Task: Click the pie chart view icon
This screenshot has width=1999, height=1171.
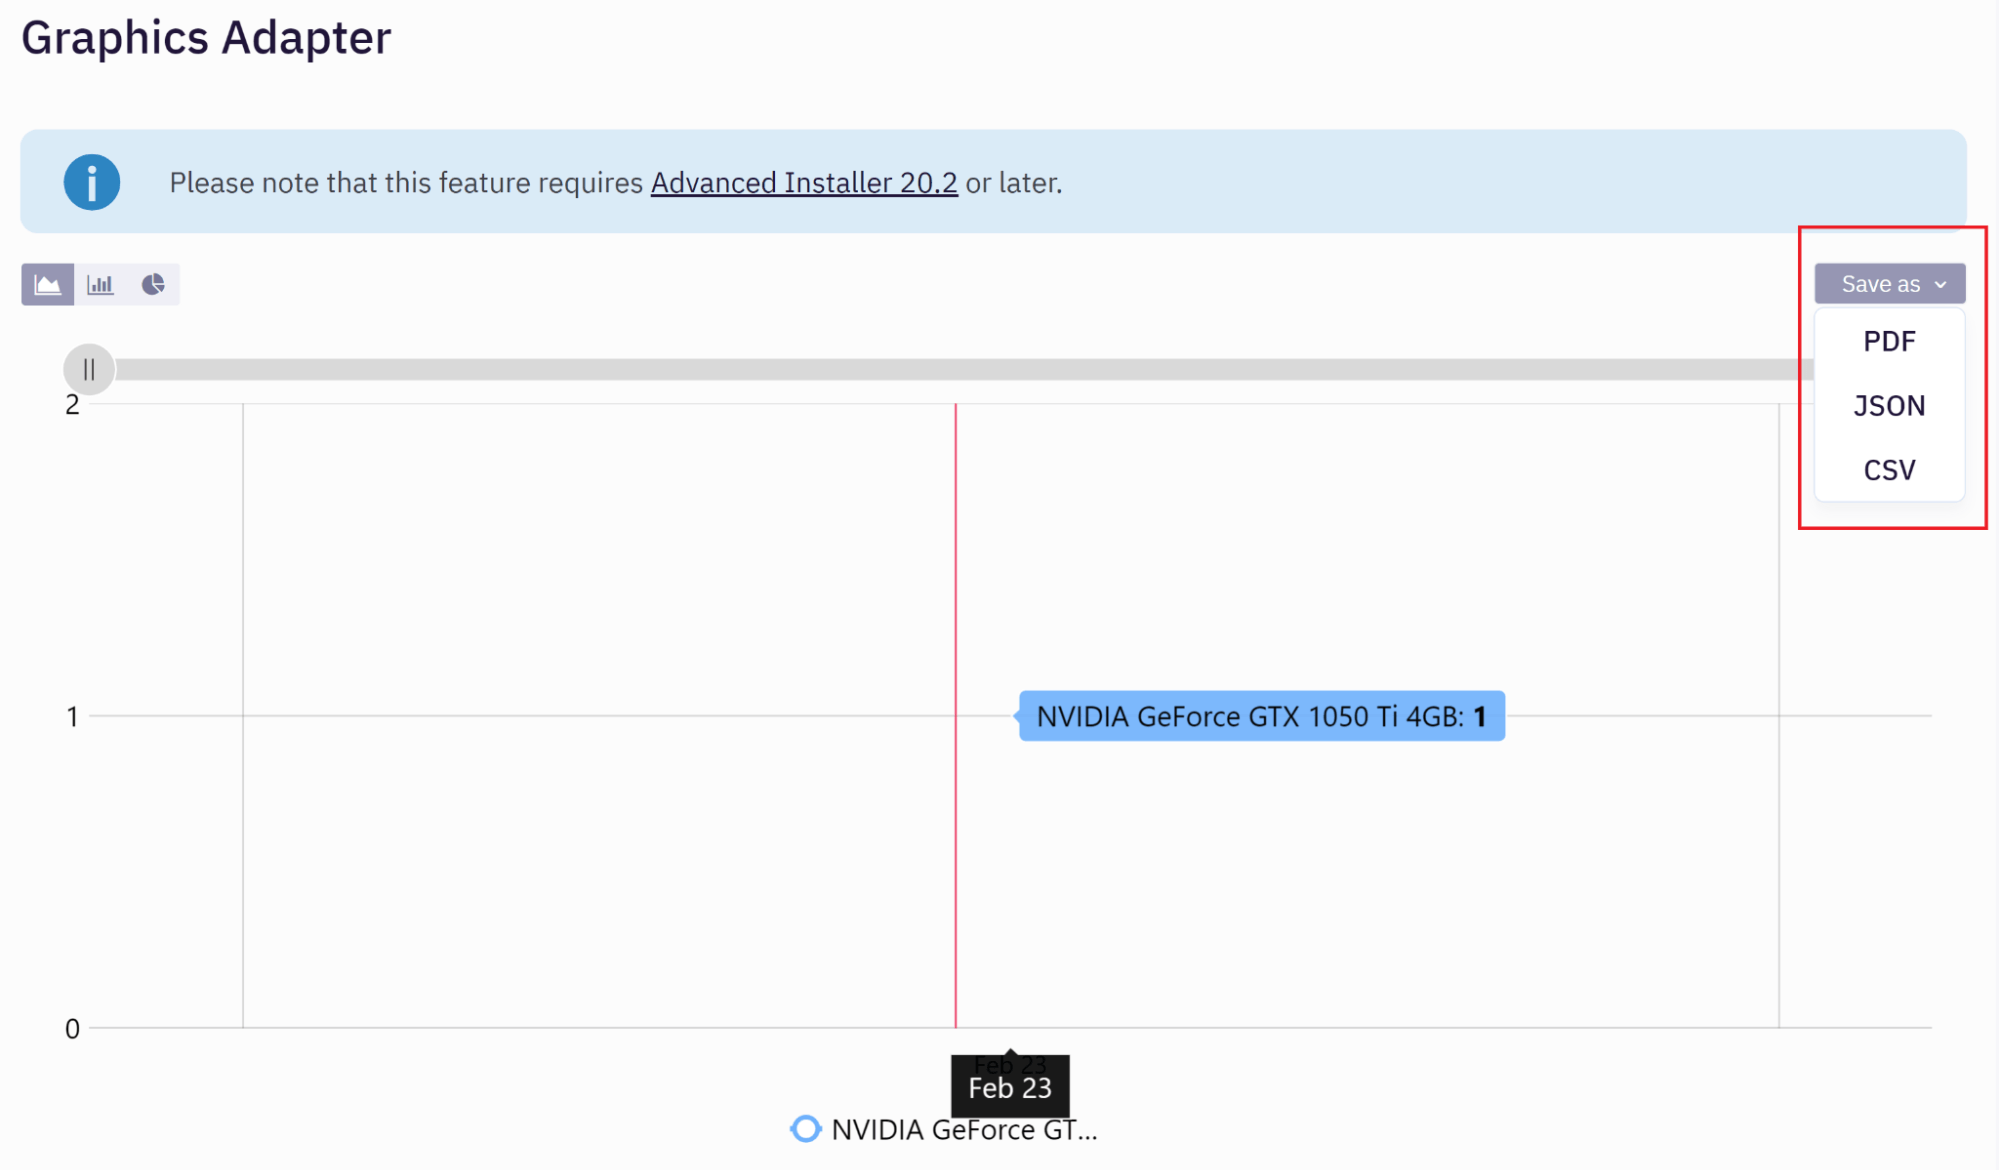Action: pyautogui.click(x=152, y=284)
